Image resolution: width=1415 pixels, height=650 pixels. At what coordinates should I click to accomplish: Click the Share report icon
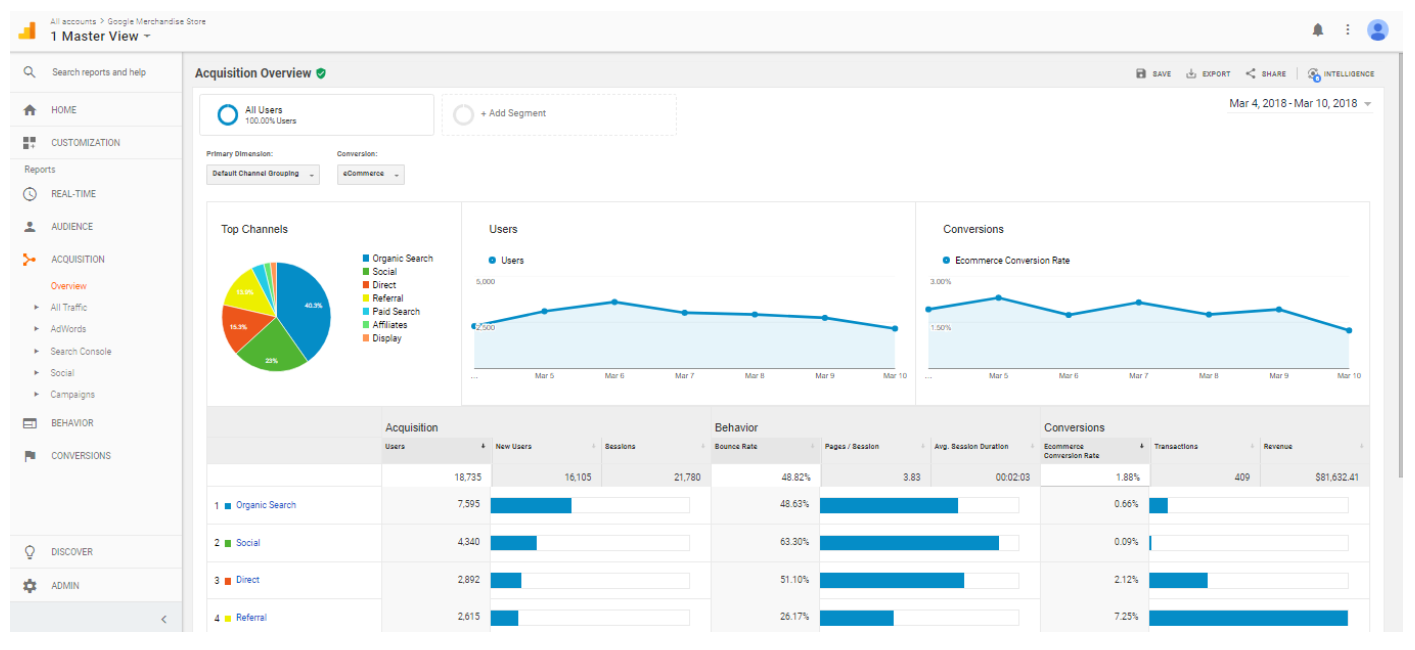tap(1250, 74)
